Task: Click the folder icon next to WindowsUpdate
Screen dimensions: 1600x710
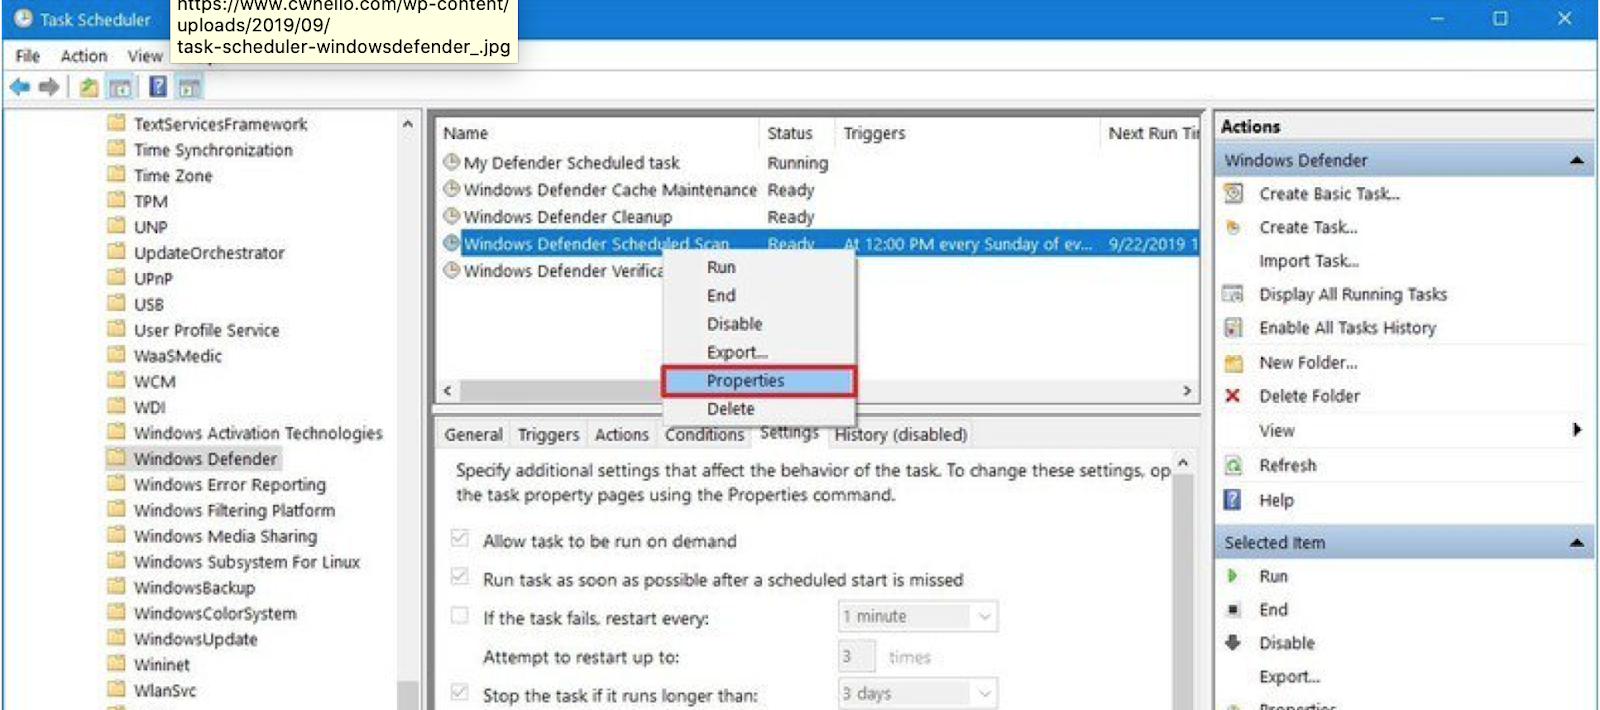Action: 117,638
